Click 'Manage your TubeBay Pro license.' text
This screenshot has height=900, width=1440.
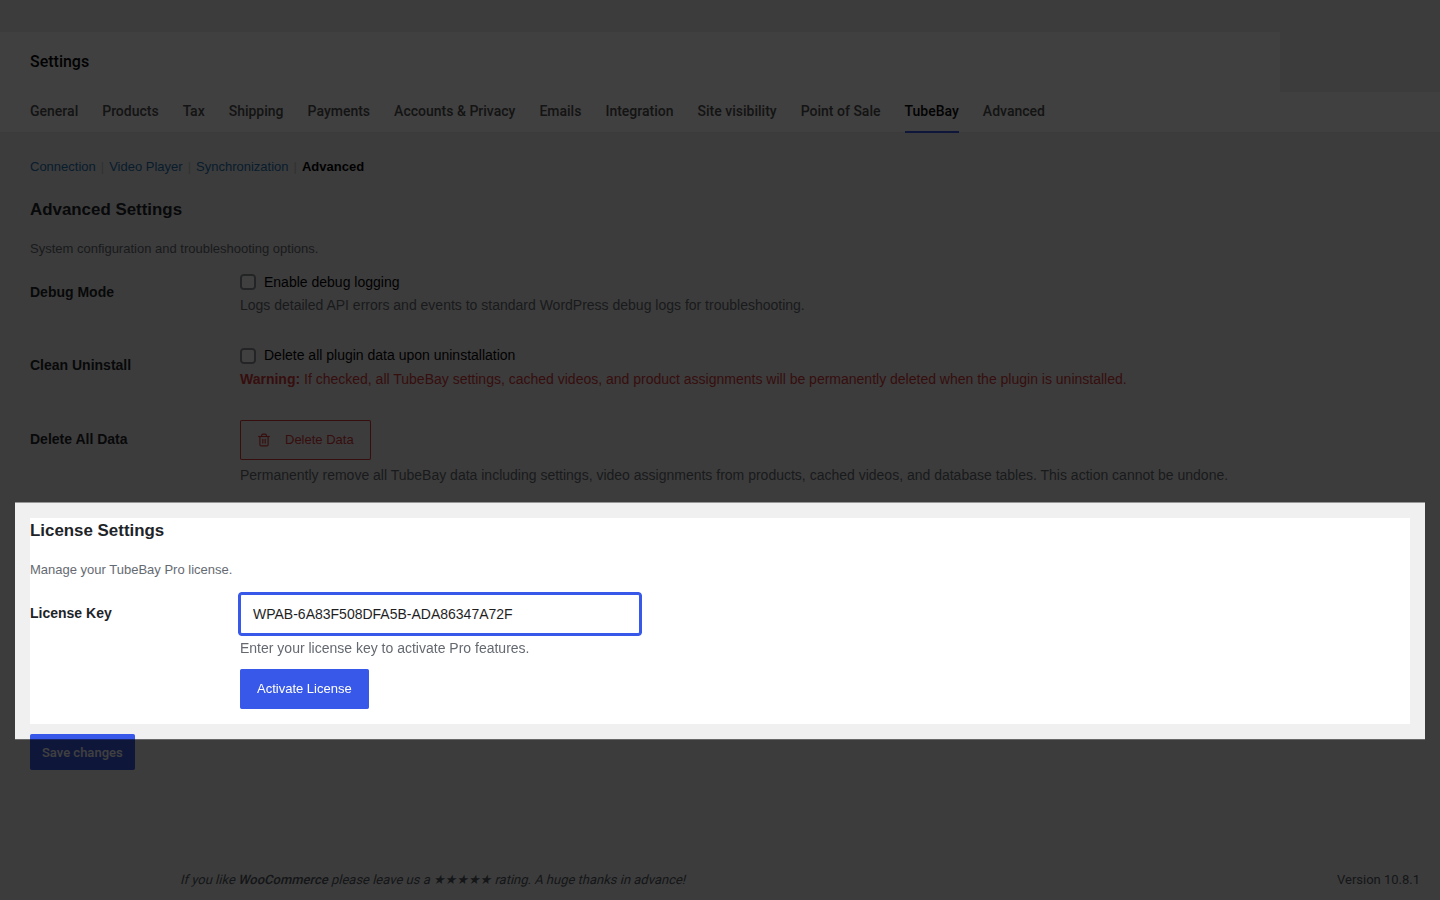coord(131,570)
